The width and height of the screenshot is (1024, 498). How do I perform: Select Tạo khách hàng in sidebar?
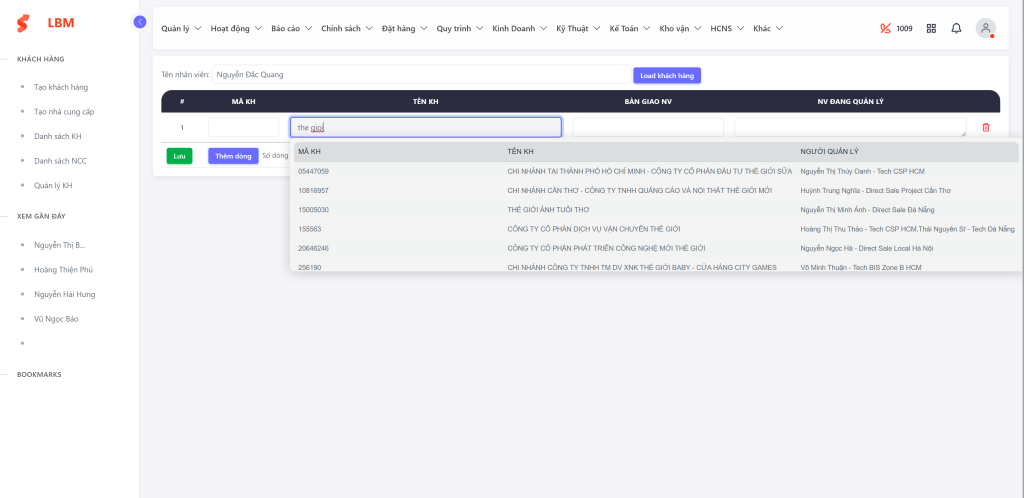tap(61, 87)
